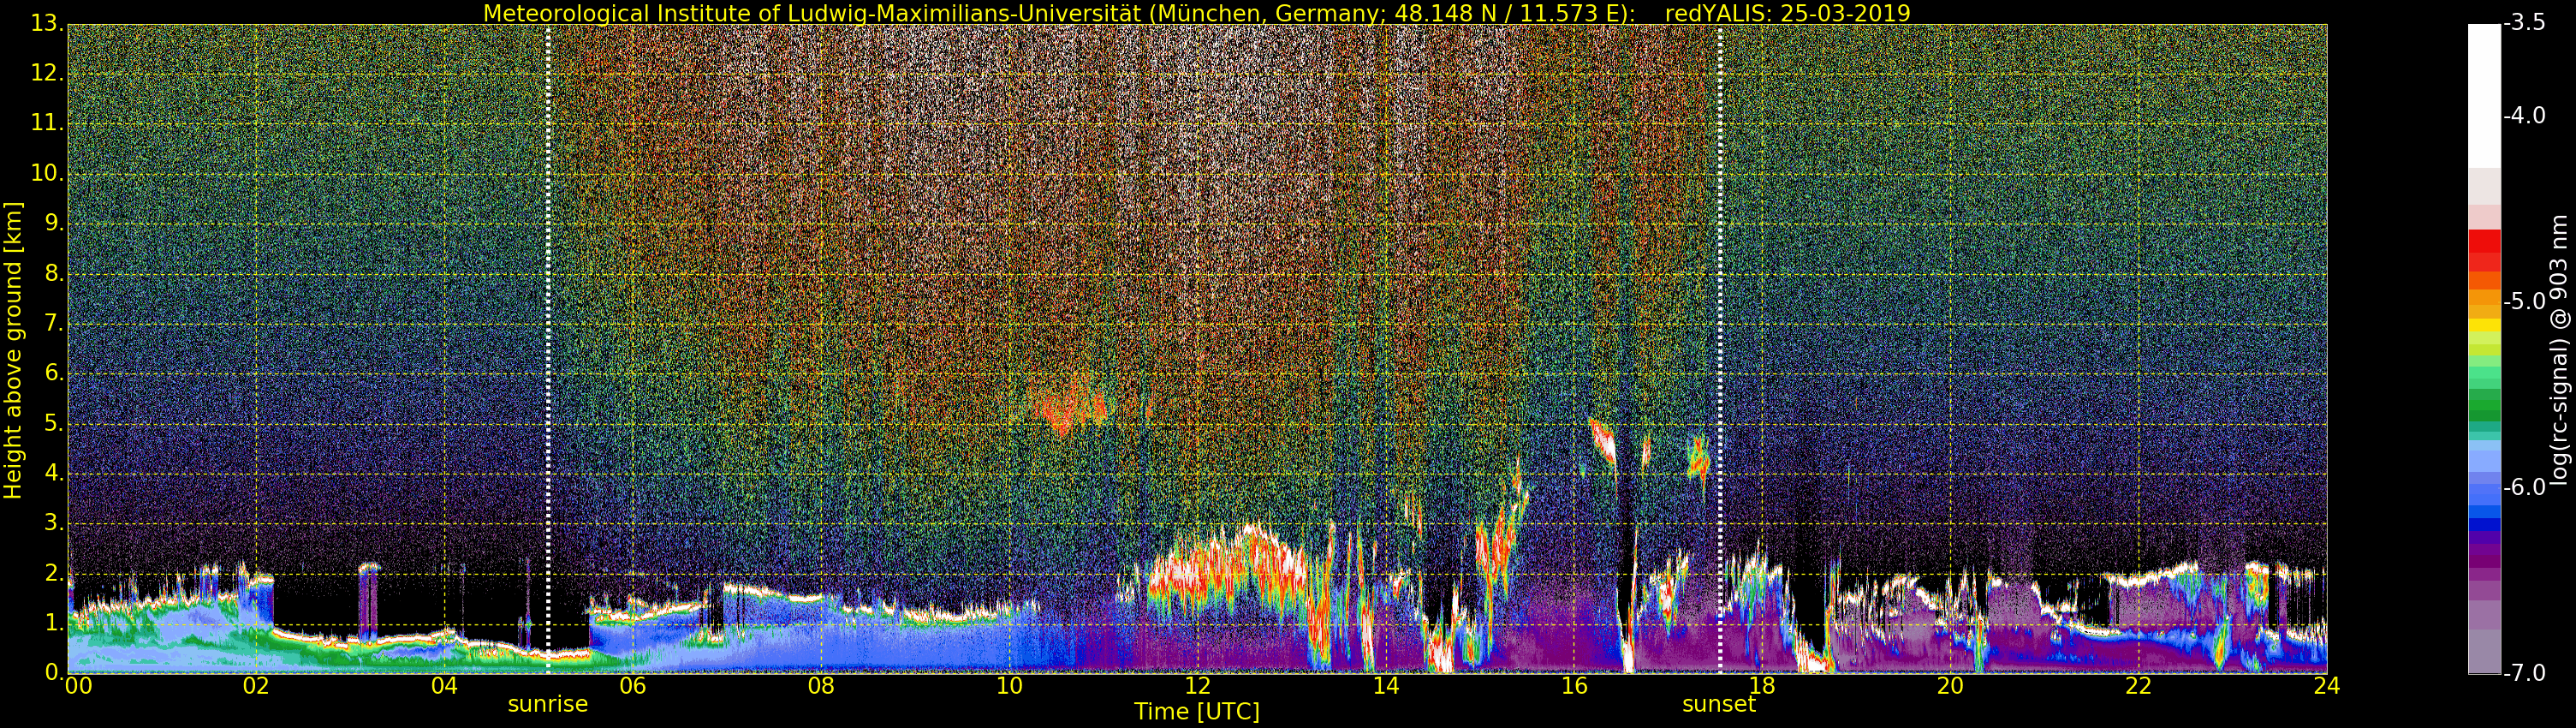The image size is (2576, 728).
Task: Click the white dotted sunset marker line
Action: pyautogui.click(x=1720, y=349)
